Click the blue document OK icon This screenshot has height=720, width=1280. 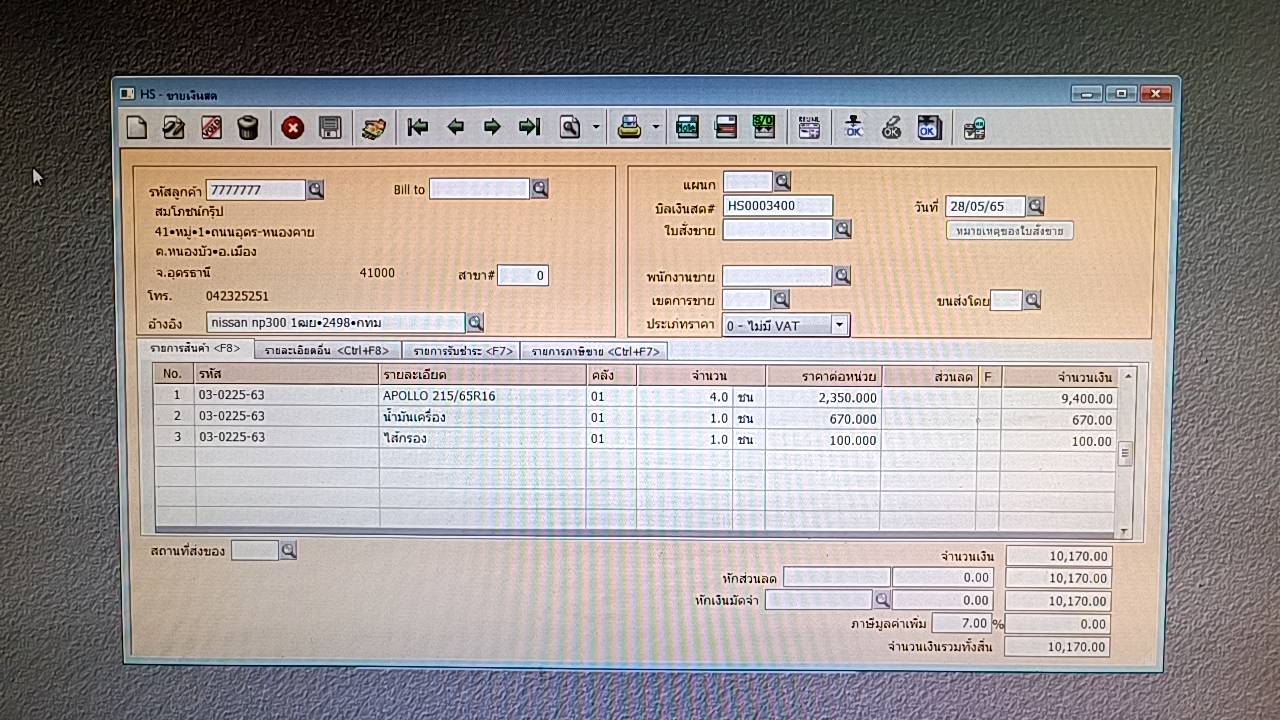[929, 127]
